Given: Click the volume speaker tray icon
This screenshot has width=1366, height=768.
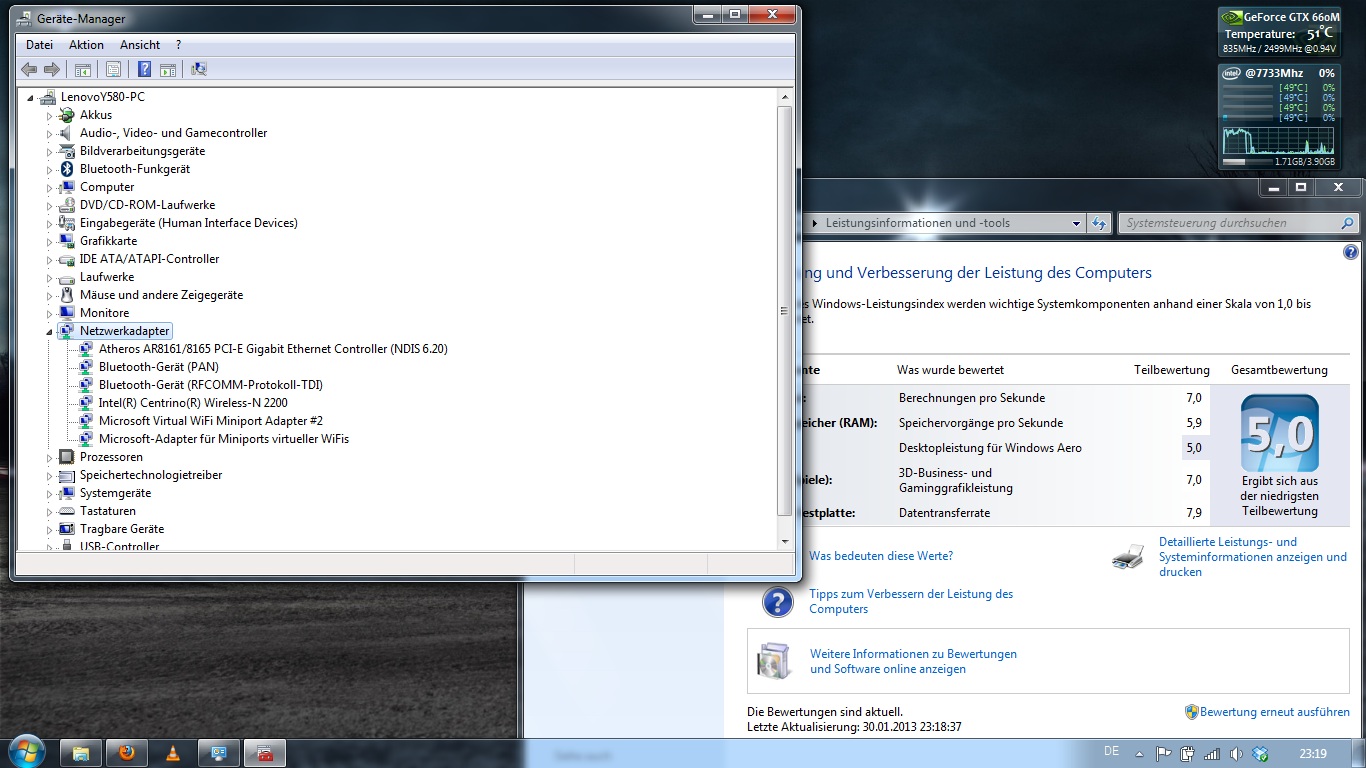Looking at the screenshot, I should click(1236, 753).
